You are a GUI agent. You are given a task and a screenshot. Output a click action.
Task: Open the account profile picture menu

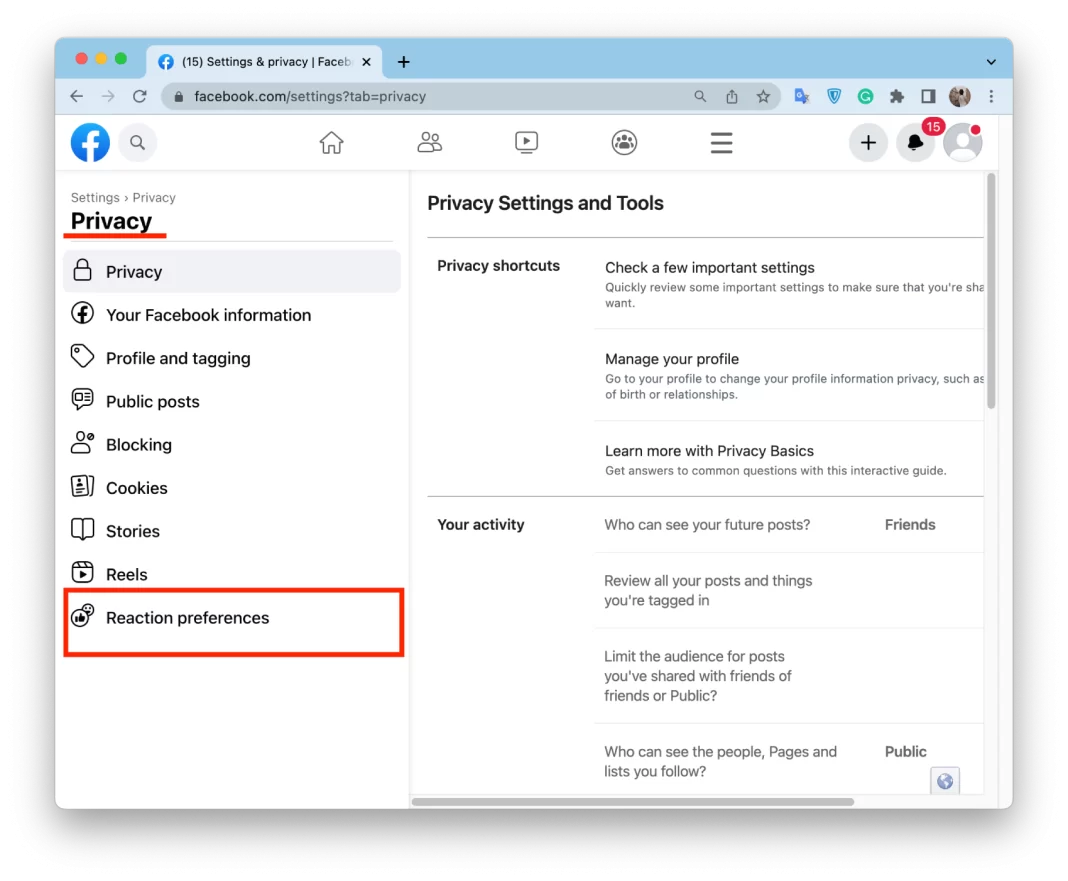pos(962,143)
